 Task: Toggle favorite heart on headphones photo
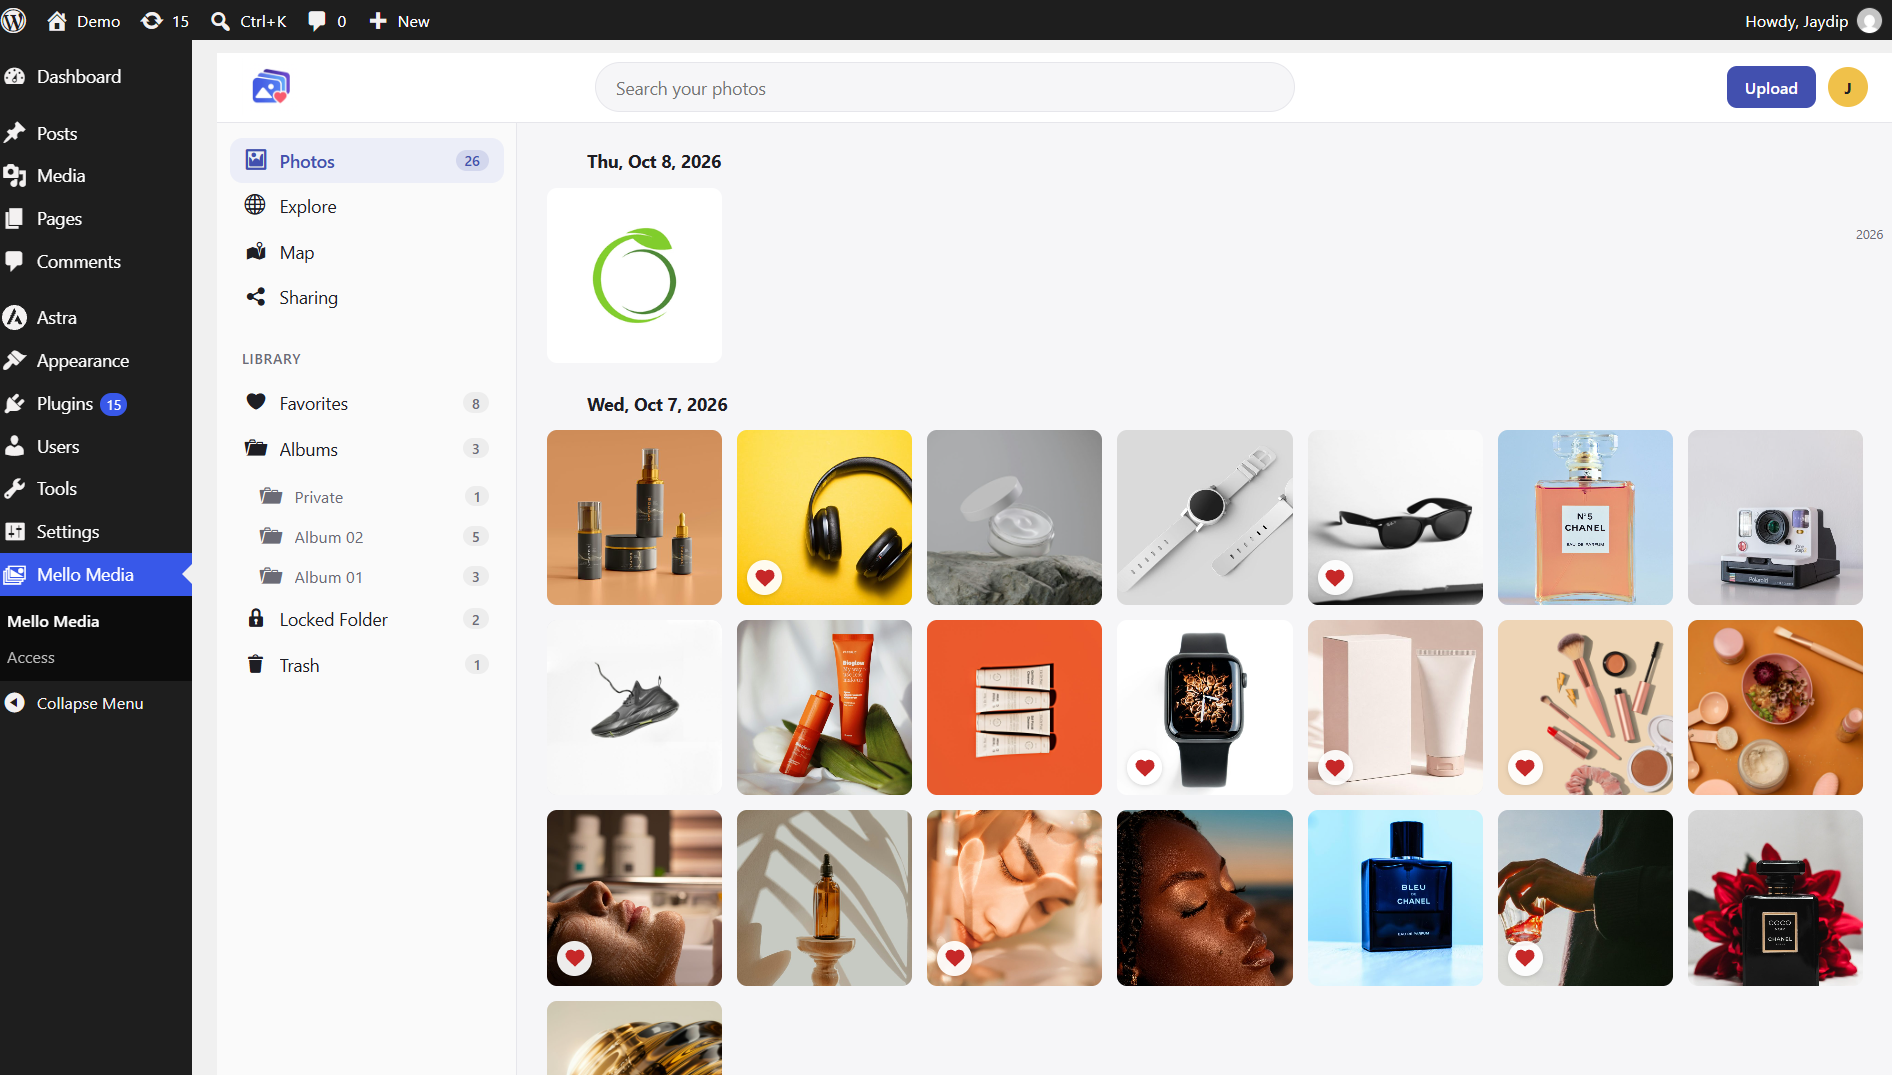coord(765,577)
